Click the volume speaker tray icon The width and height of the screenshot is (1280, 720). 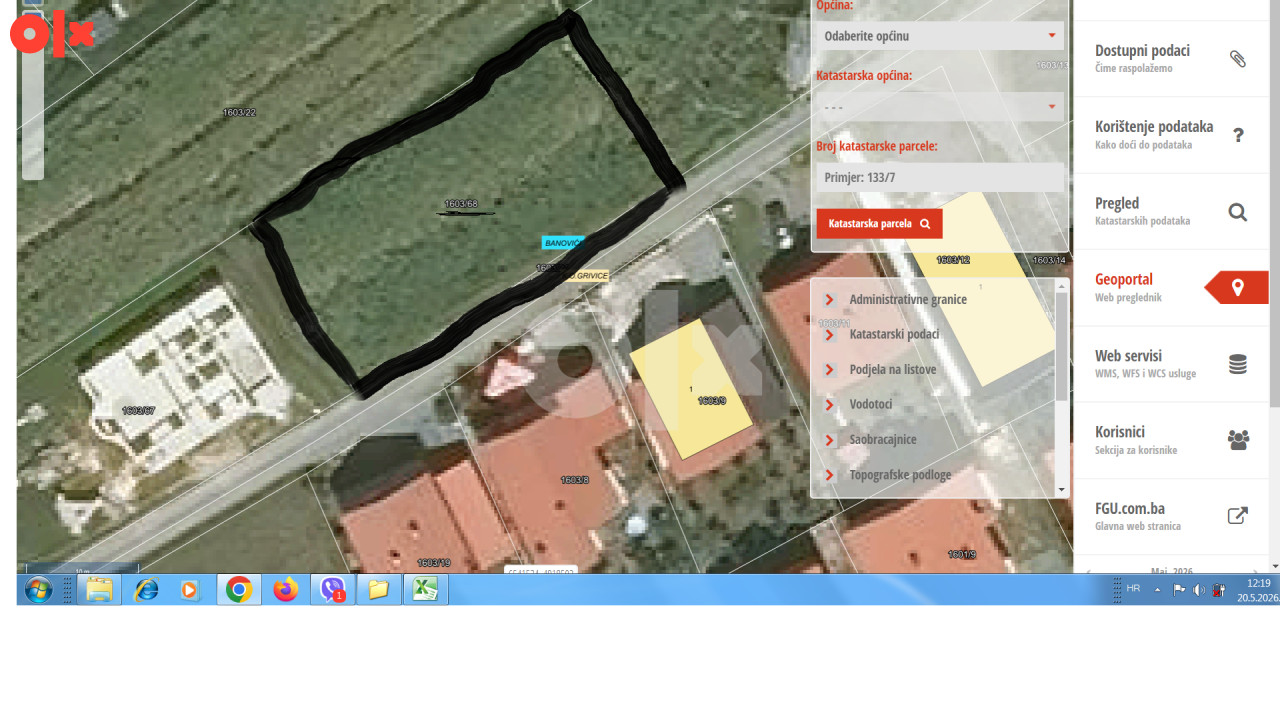pos(1199,590)
